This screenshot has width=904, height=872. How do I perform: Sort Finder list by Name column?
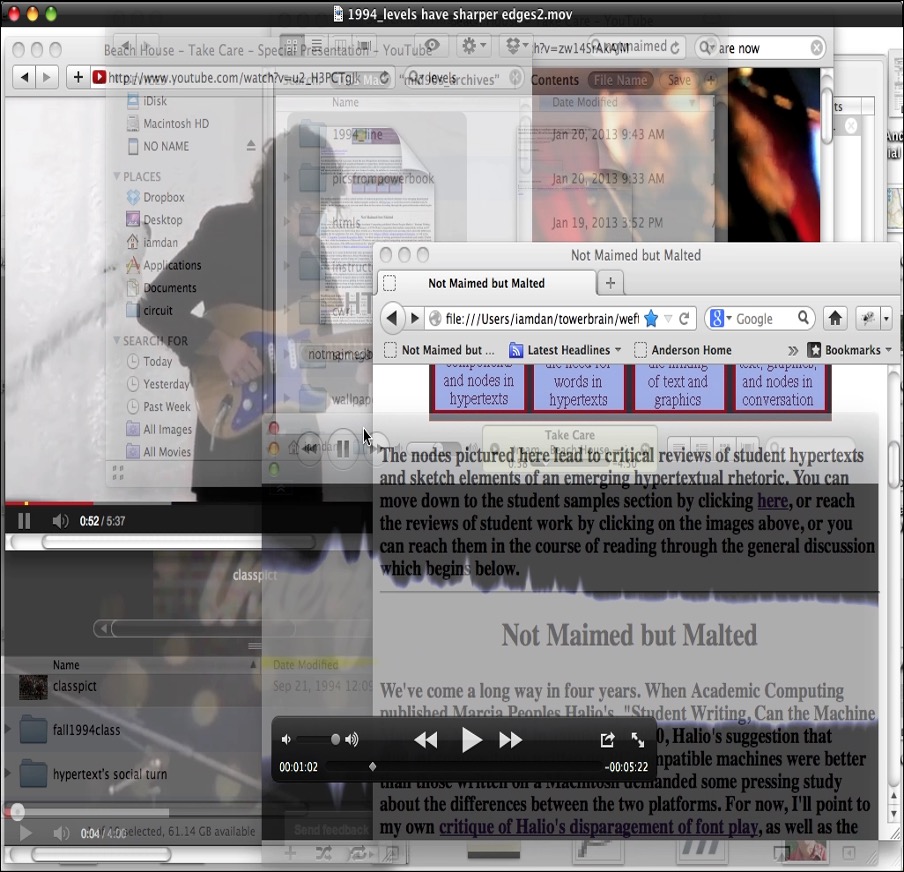[66, 665]
